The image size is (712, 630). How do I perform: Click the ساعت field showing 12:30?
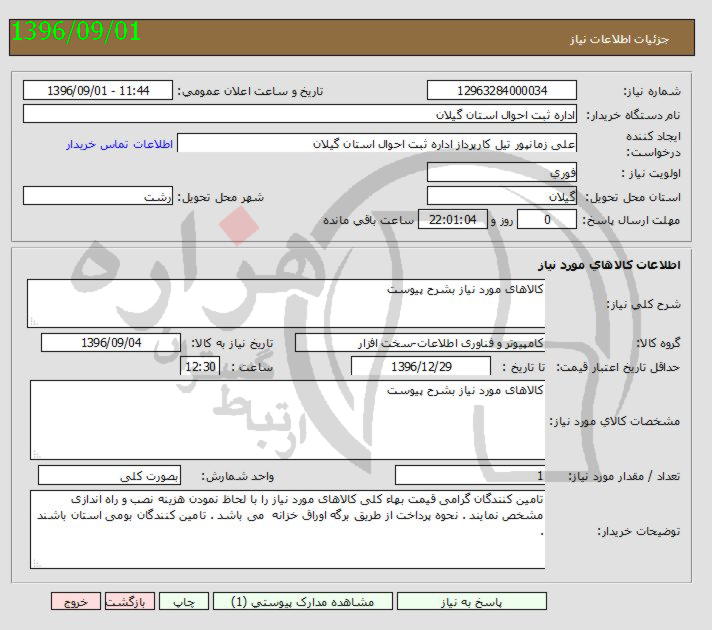(x=200, y=366)
